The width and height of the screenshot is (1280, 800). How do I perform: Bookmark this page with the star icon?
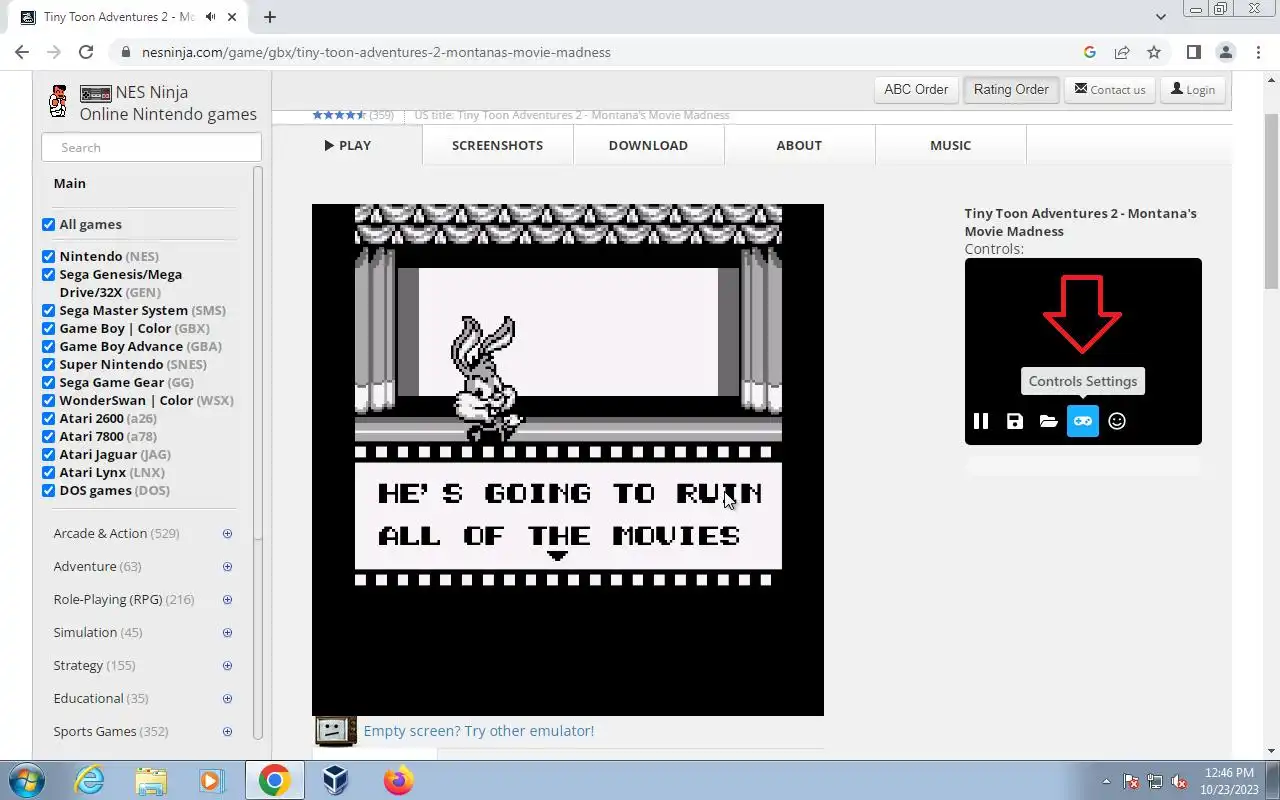pos(1154,52)
